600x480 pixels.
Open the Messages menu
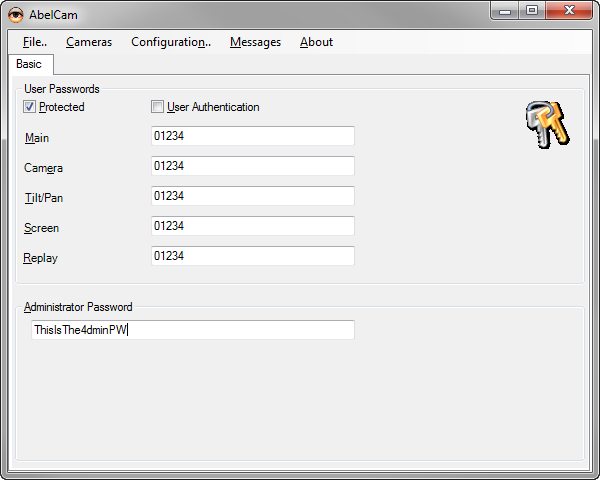pyautogui.click(x=255, y=42)
